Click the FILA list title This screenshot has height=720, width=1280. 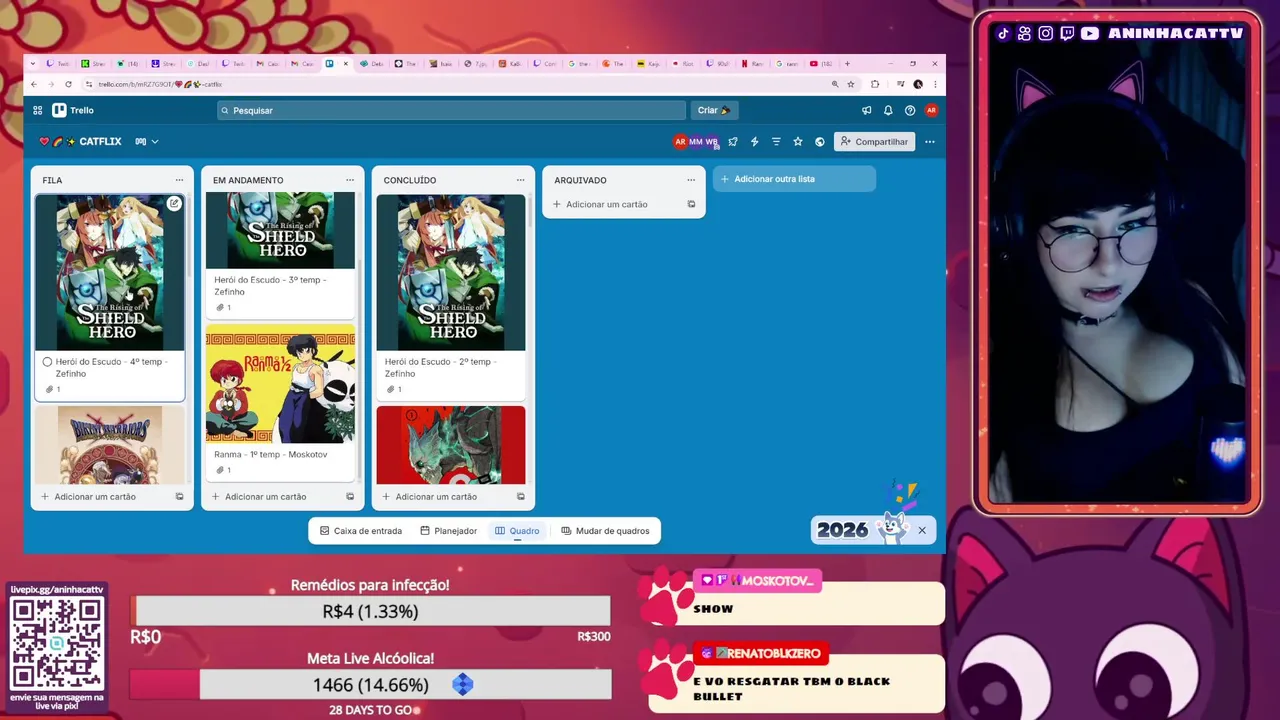[52, 180]
